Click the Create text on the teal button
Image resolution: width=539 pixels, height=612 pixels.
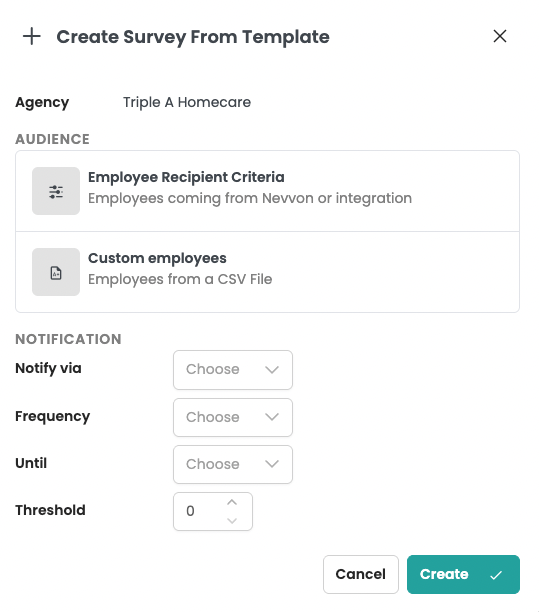[x=444, y=574]
